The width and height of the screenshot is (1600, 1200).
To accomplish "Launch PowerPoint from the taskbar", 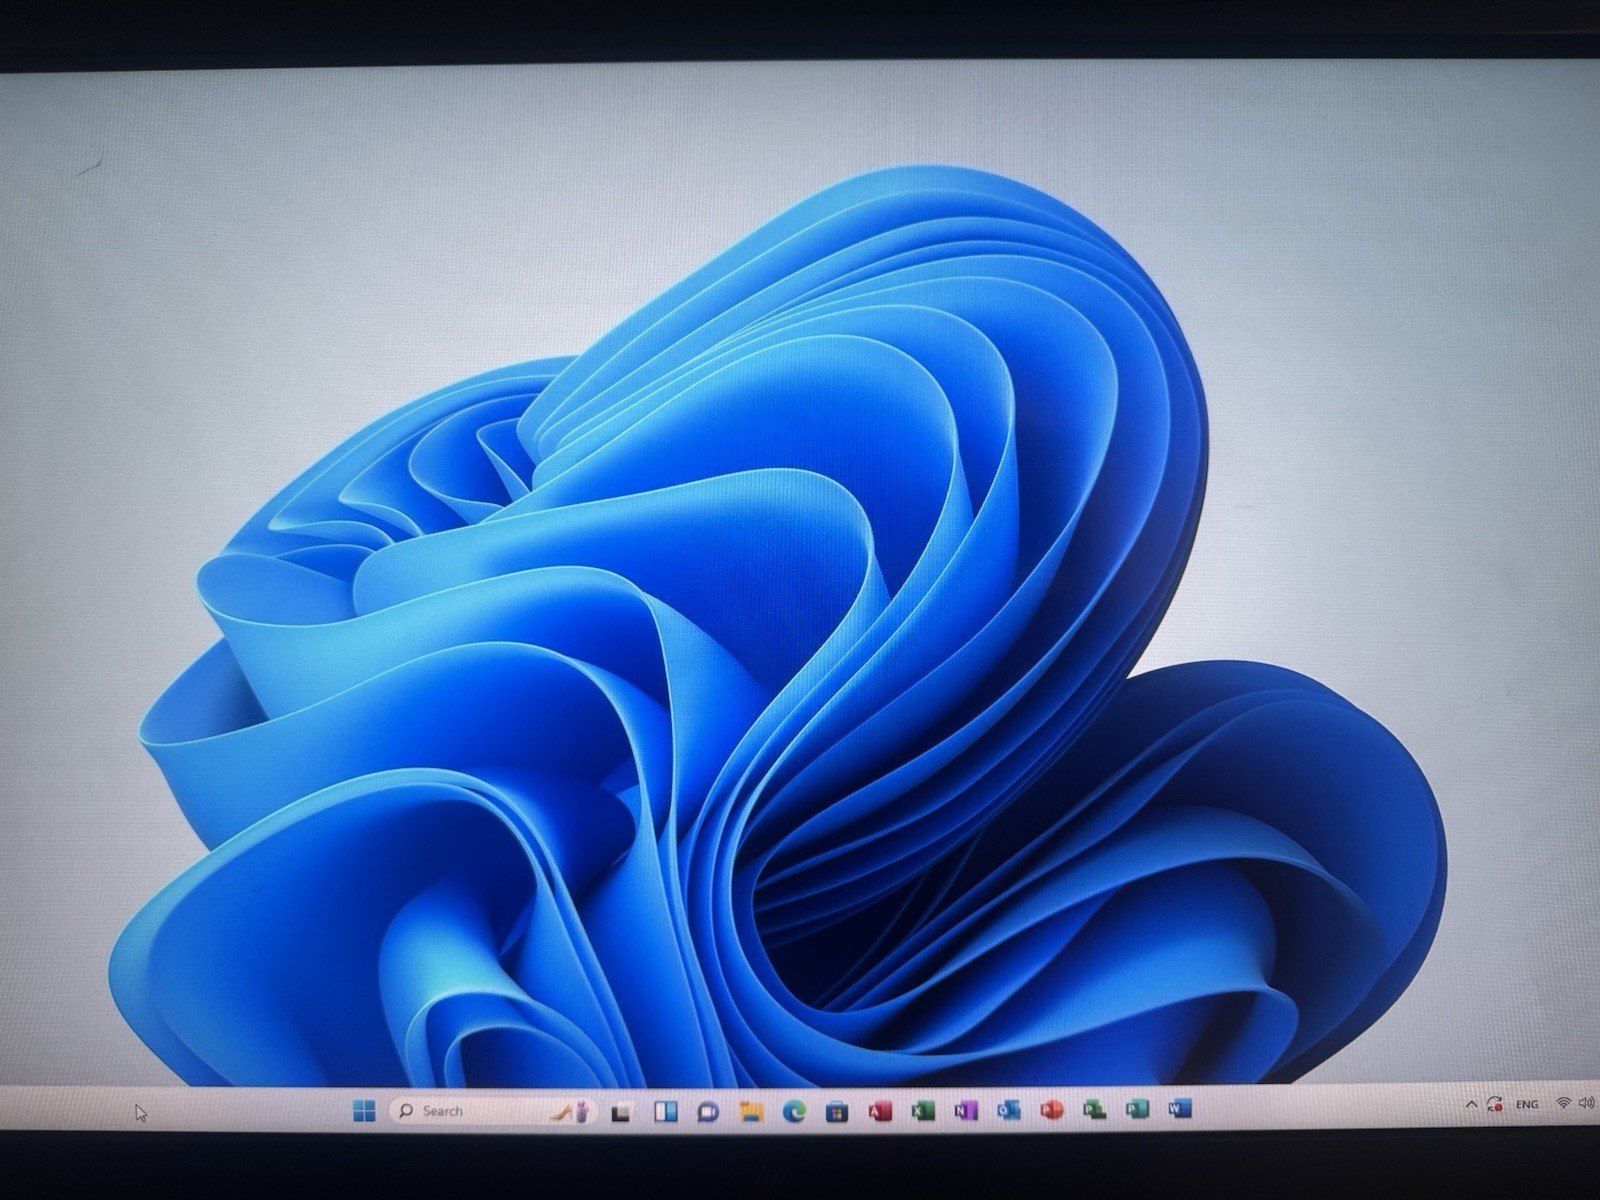I will tap(1051, 1110).
